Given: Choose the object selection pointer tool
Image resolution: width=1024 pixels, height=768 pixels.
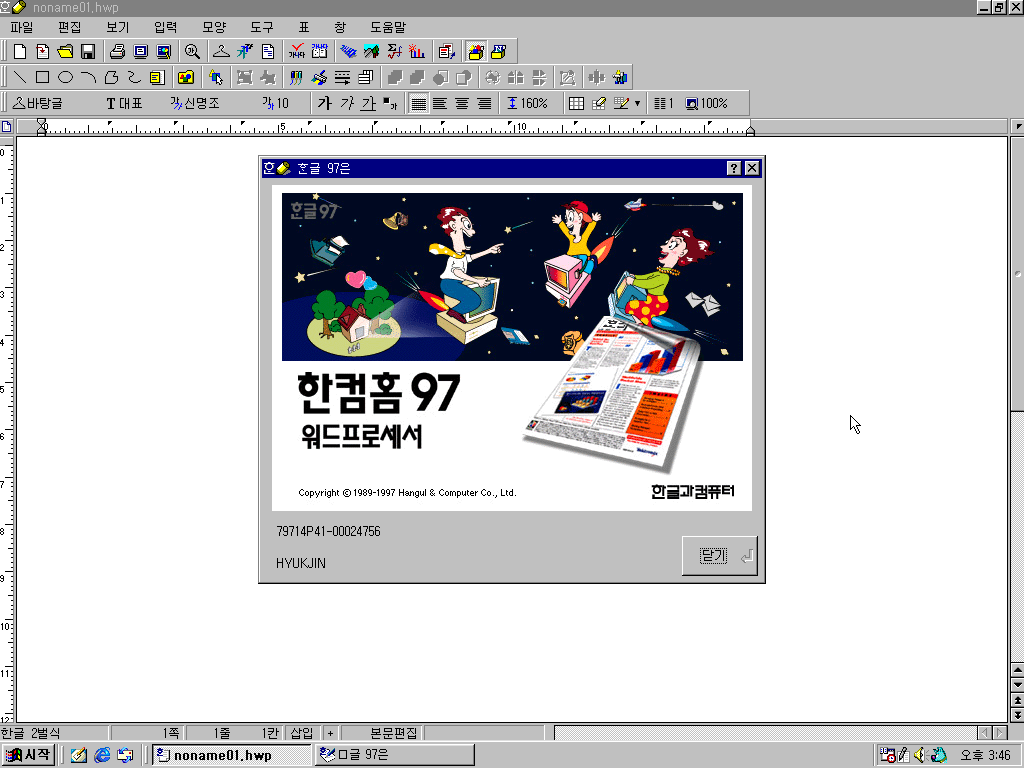Looking at the screenshot, I should pos(216,78).
